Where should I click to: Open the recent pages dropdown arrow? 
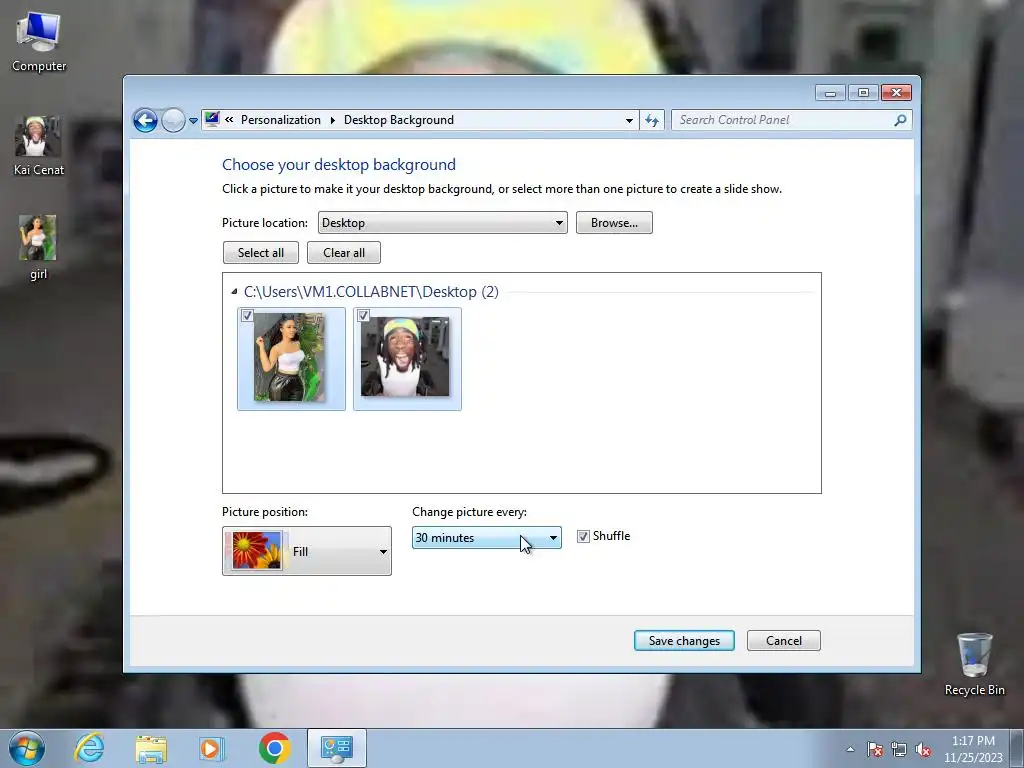click(193, 120)
